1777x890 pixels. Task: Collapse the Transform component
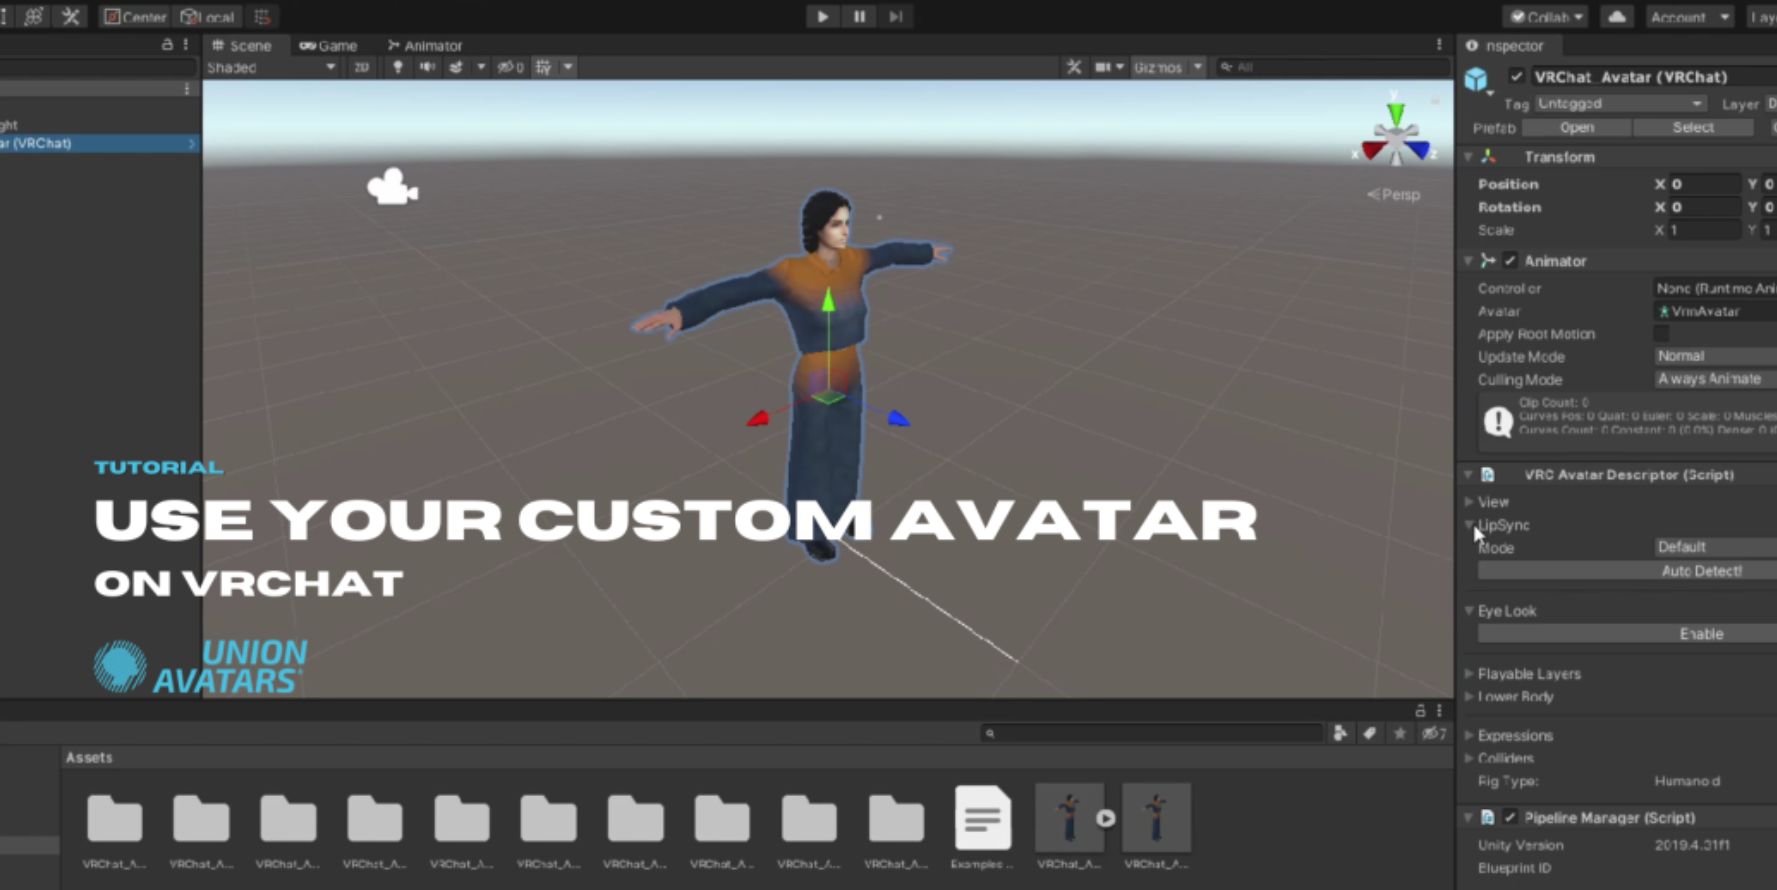pos(1468,157)
